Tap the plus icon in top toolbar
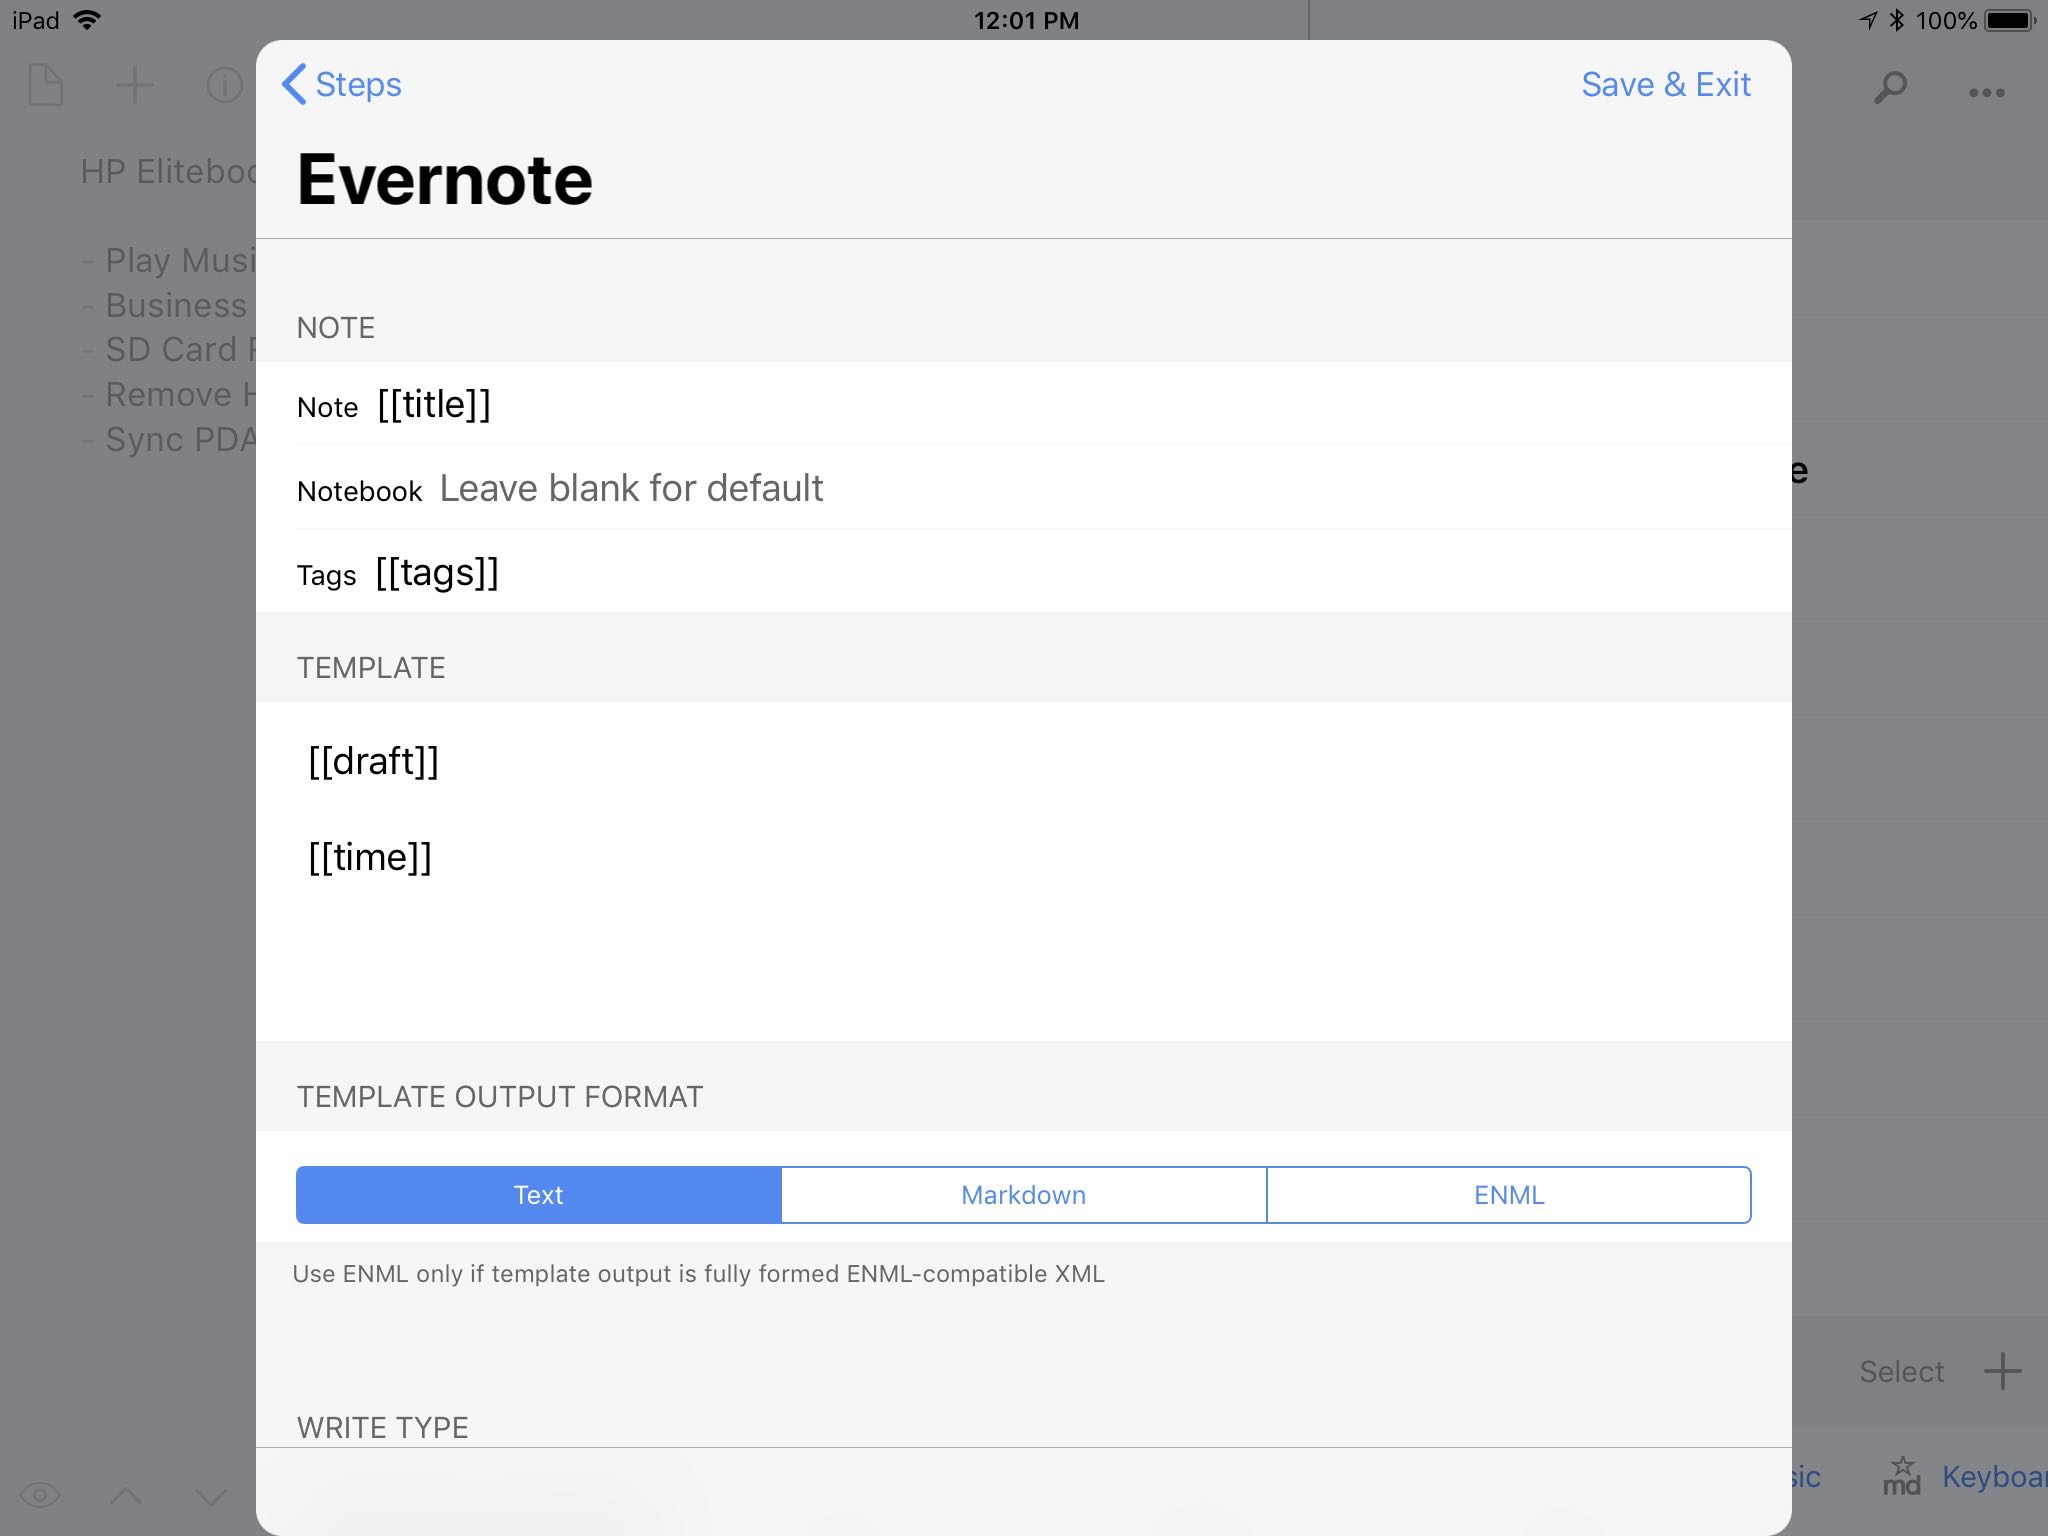Screen dimensions: 2048x1536 click(x=135, y=86)
